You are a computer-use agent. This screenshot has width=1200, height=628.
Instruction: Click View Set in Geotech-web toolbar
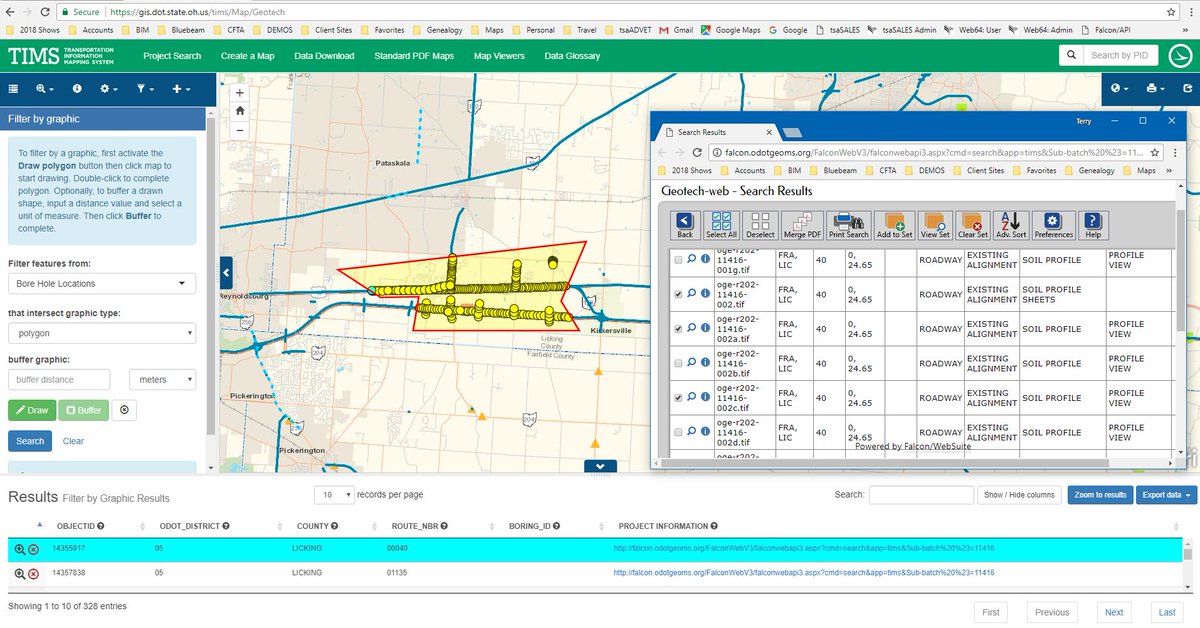935,224
